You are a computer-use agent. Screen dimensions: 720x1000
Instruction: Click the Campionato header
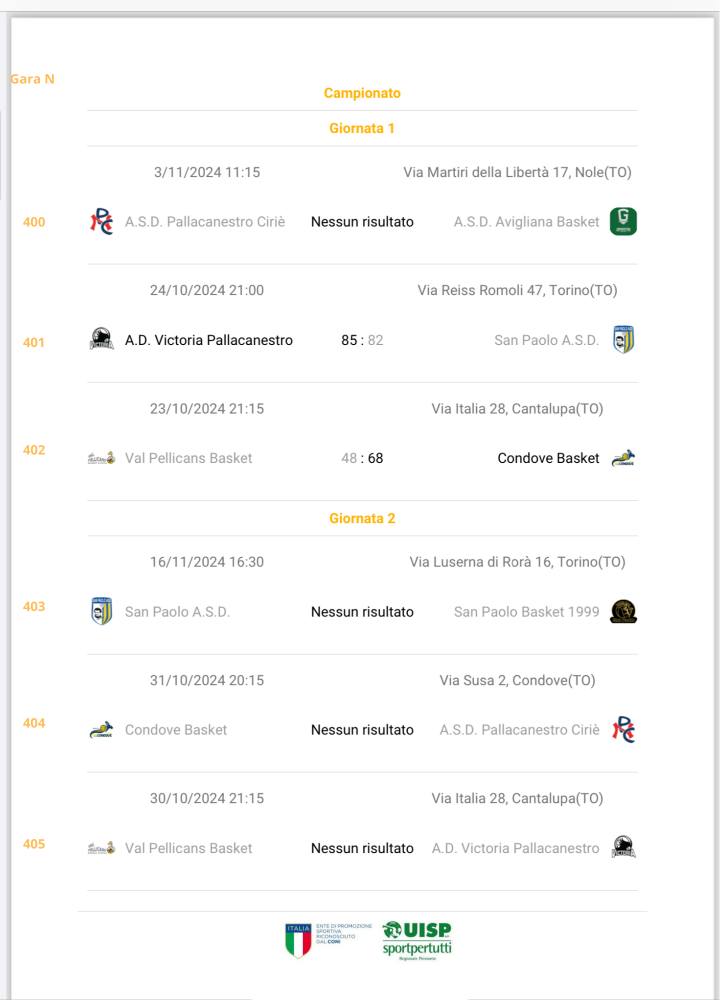tap(362, 93)
